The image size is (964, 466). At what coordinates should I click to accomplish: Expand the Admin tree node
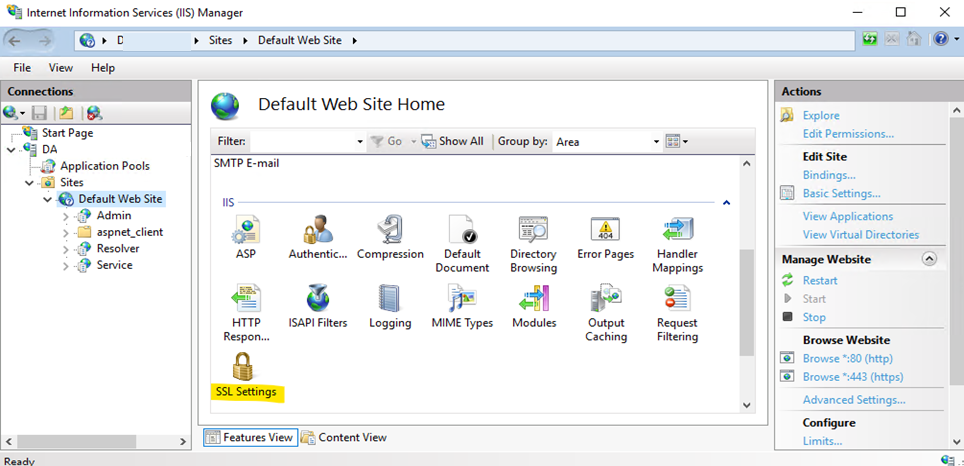[x=66, y=216]
